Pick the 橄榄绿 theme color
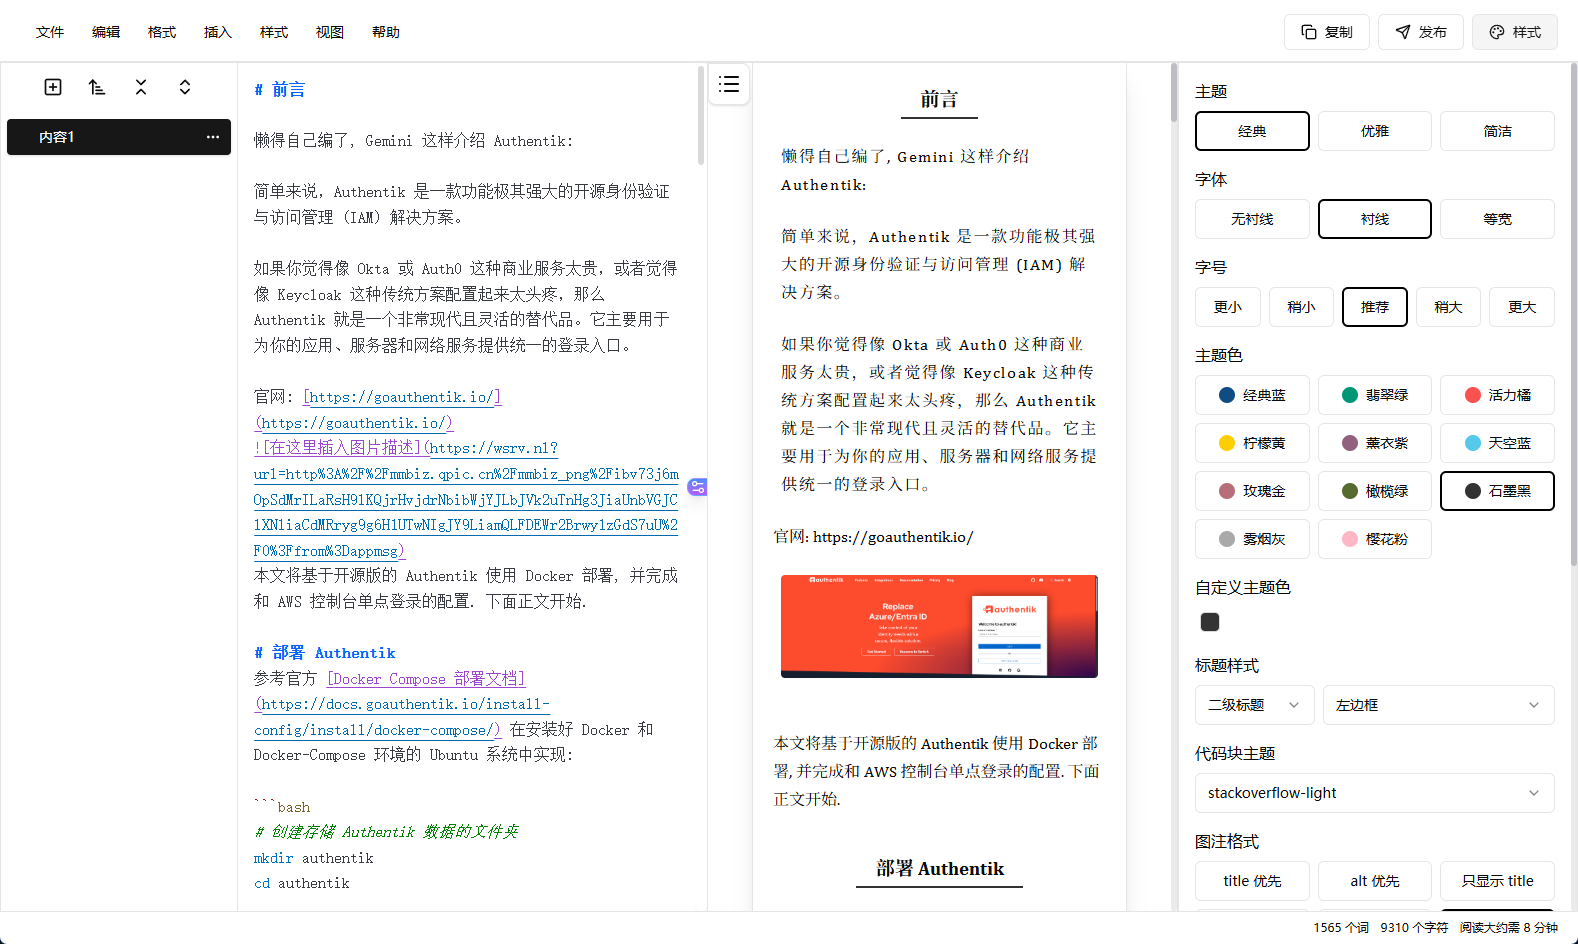 (x=1375, y=491)
